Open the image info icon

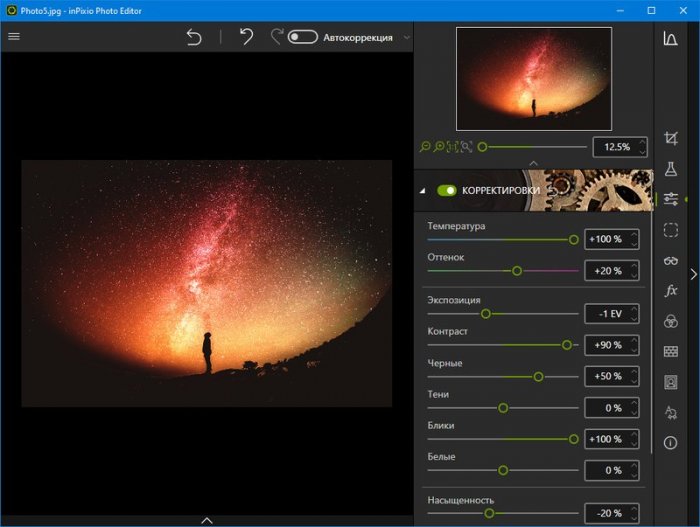[x=670, y=442]
